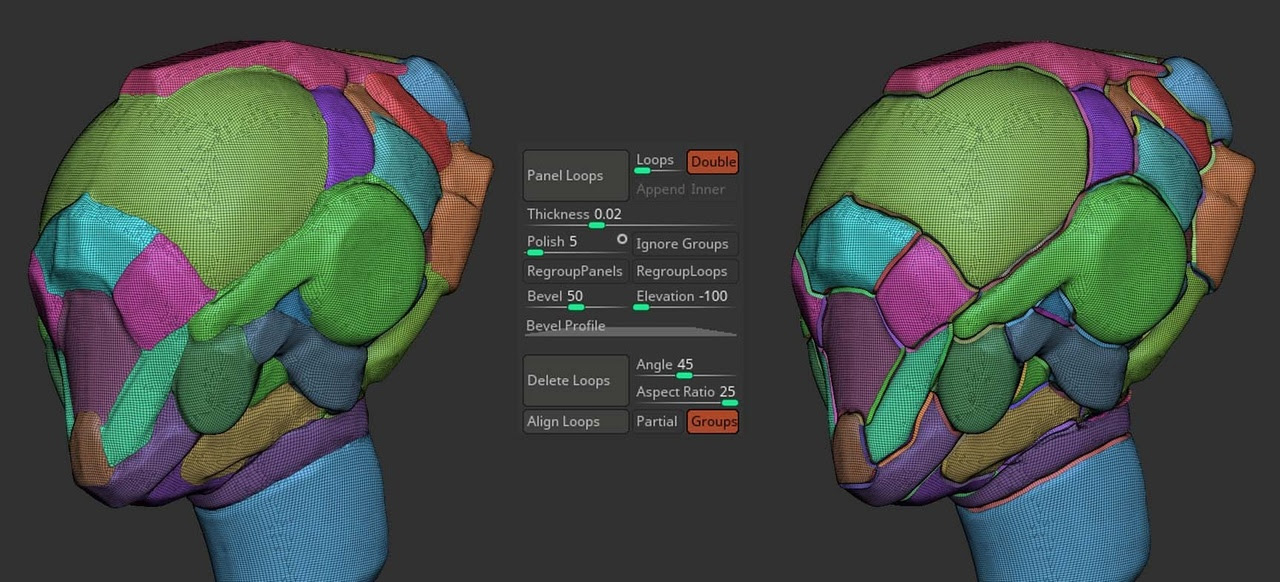Toggle the Double option off
This screenshot has height=582, width=1280.
(713, 162)
